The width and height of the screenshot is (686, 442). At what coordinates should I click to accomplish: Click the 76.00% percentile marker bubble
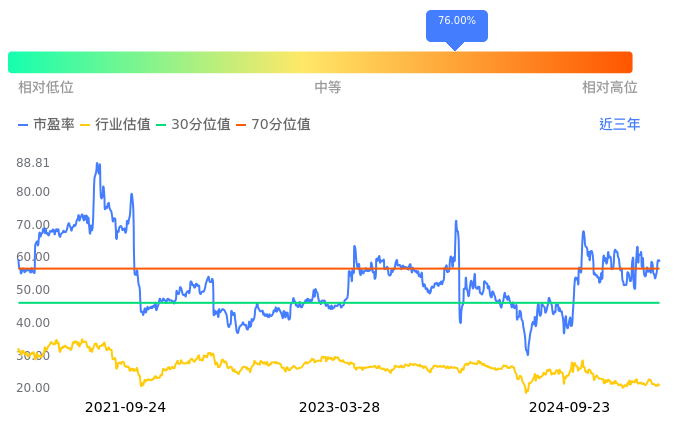tap(457, 22)
